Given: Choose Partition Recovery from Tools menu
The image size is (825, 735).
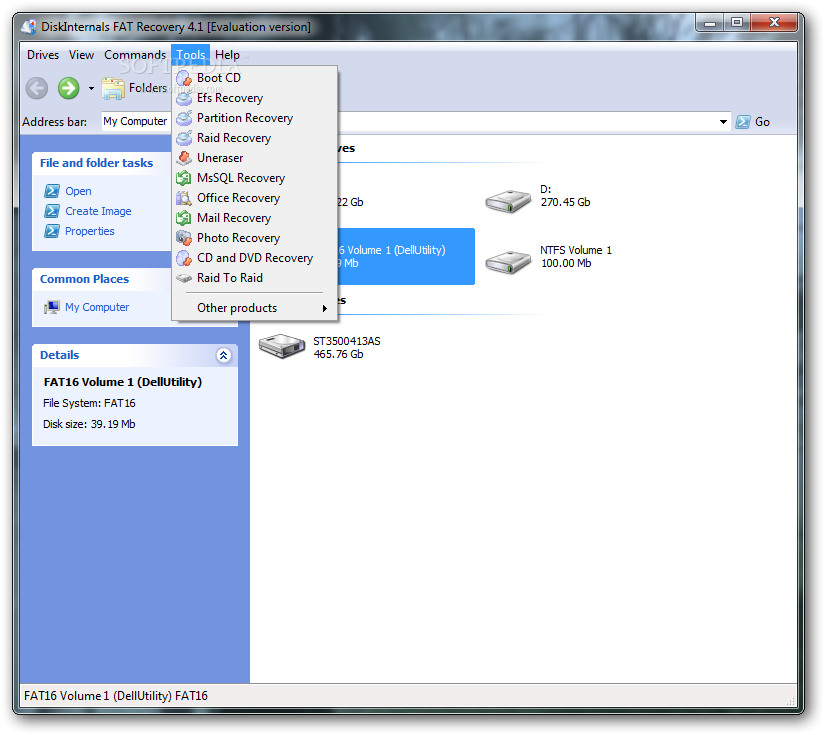Looking at the screenshot, I should (255, 118).
